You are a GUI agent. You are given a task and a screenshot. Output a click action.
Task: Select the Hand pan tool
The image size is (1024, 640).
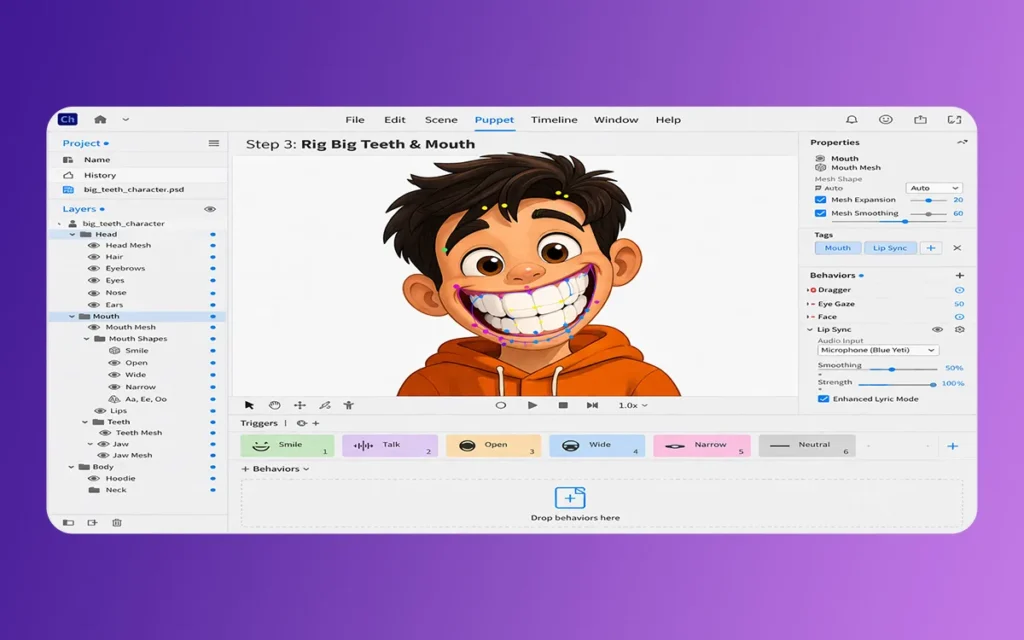point(275,405)
